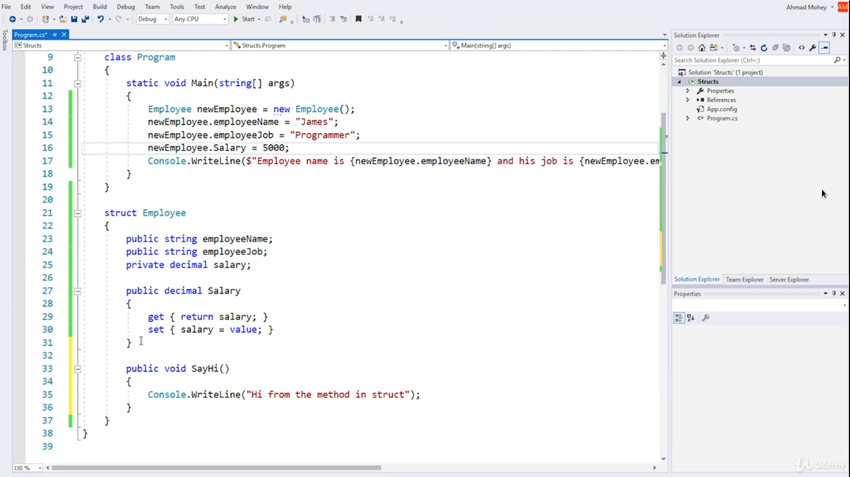Open the Analyze menu
The image size is (850, 477).
point(225,7)
